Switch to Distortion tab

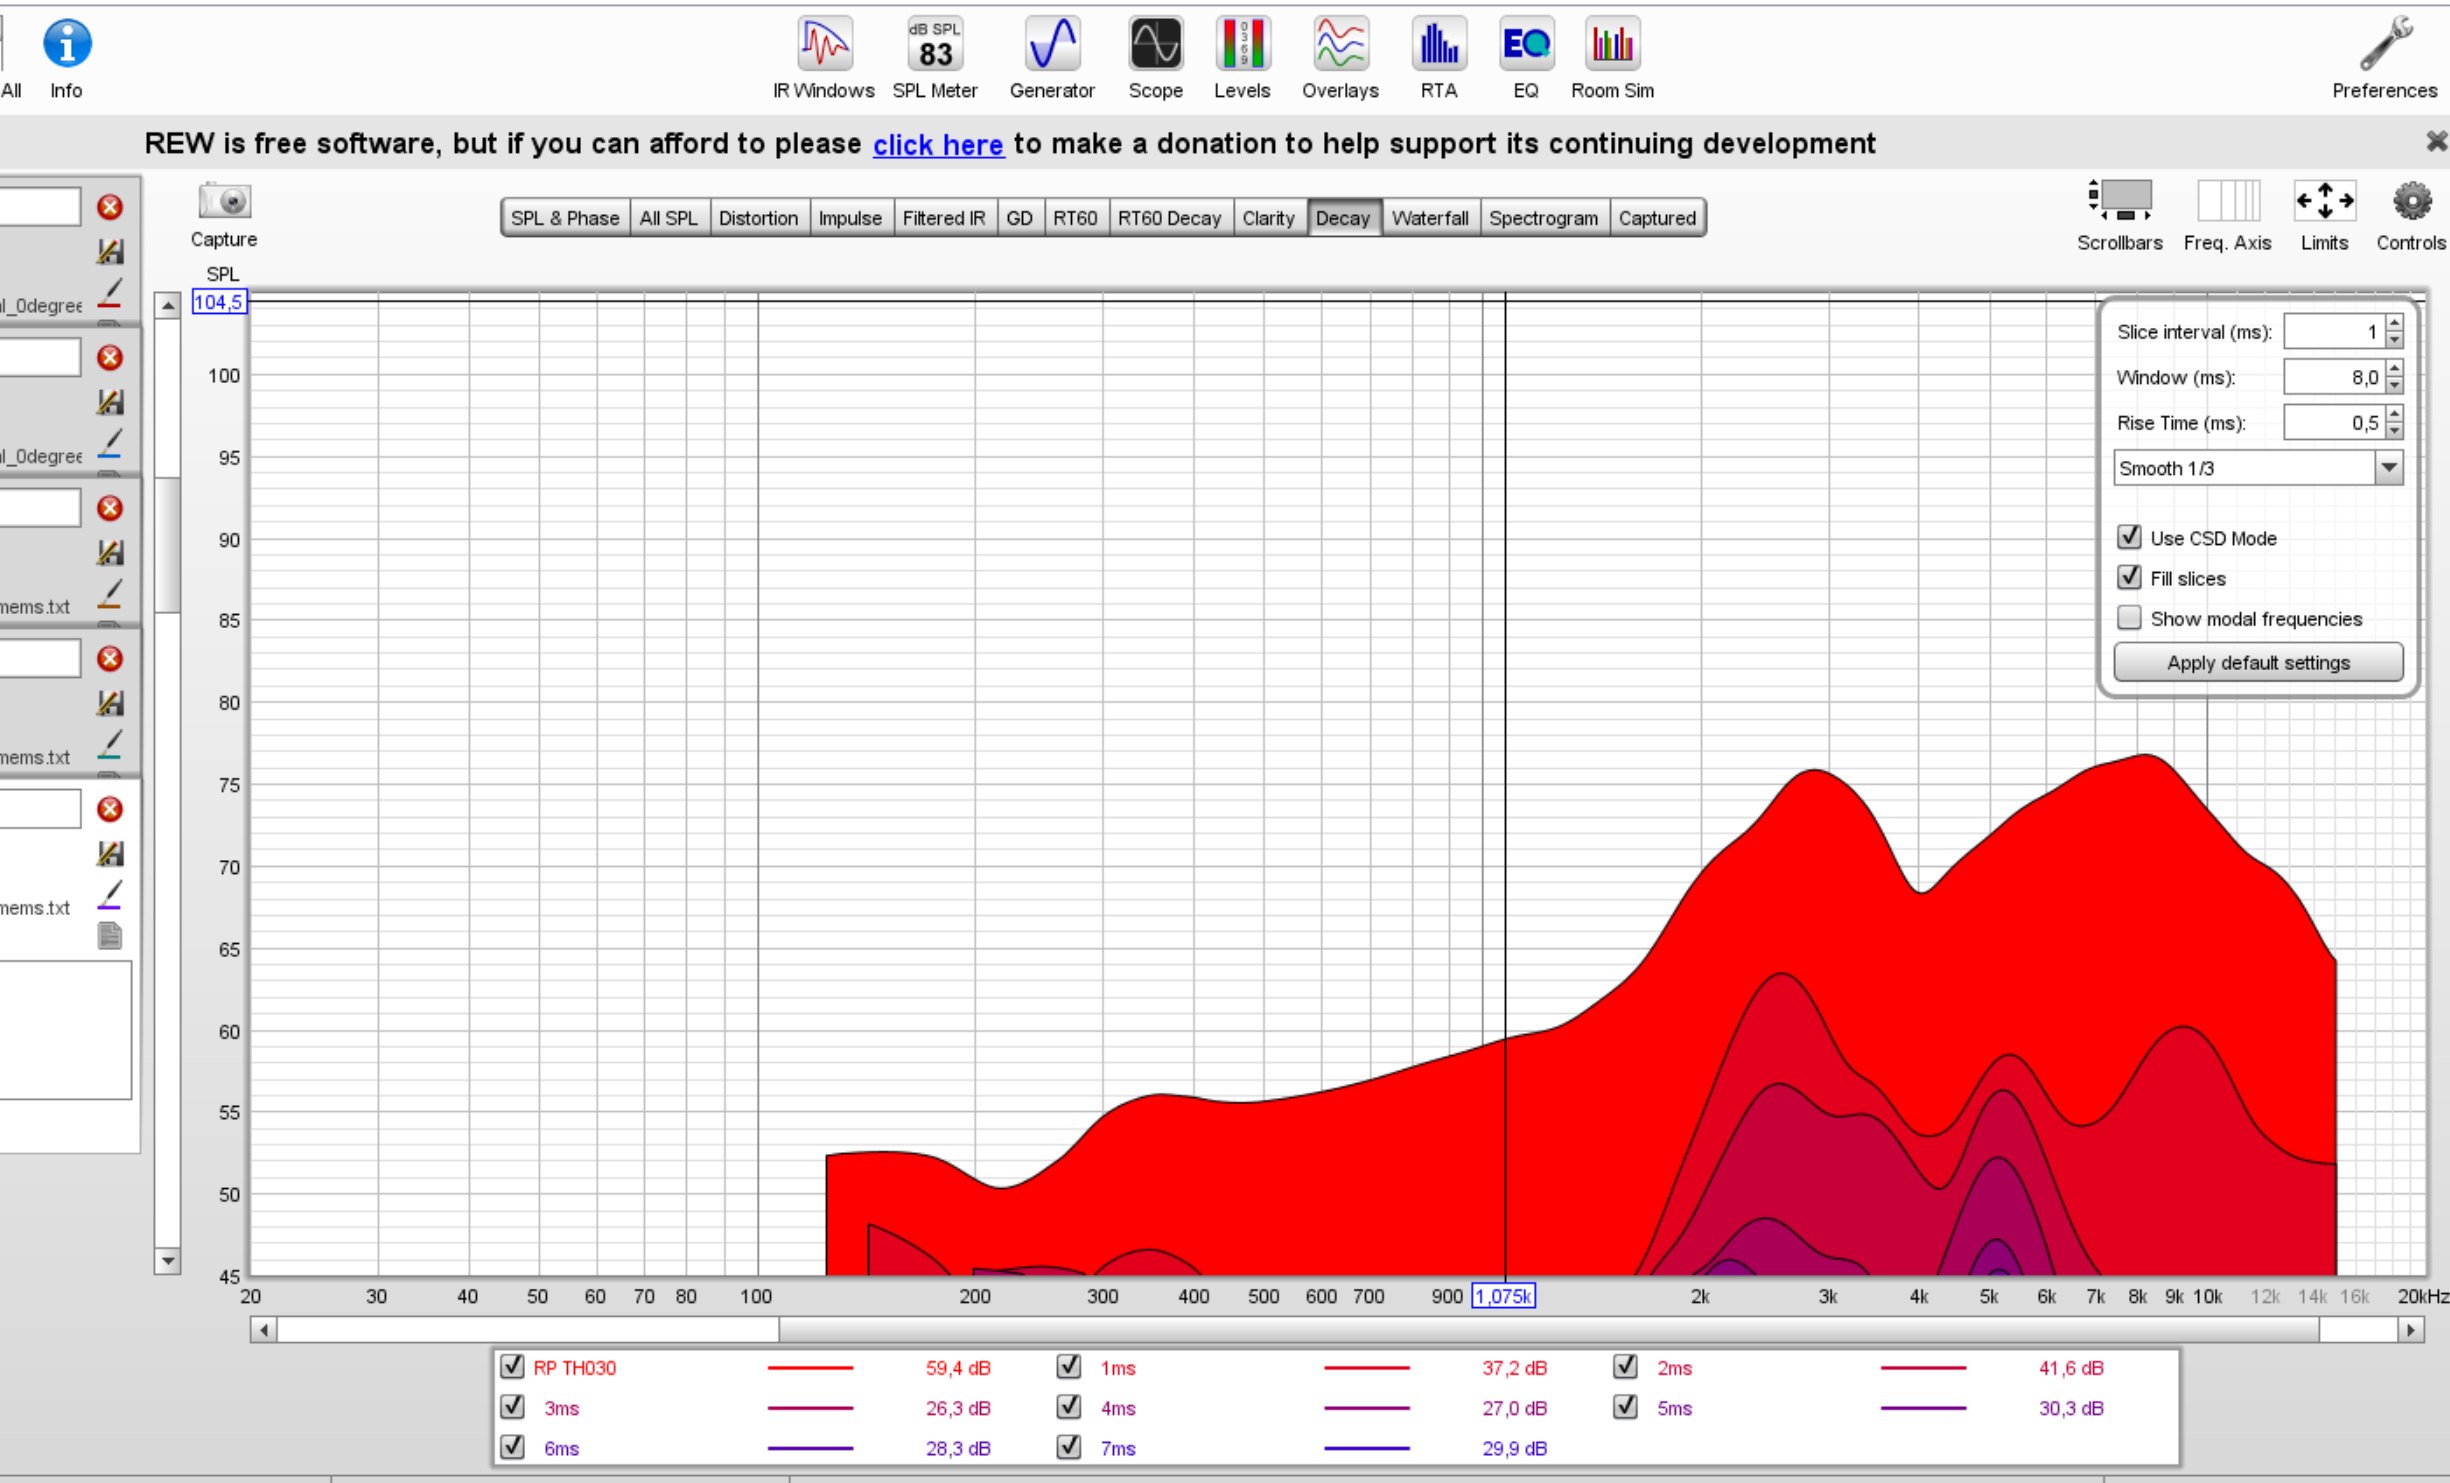click(758, 218)
